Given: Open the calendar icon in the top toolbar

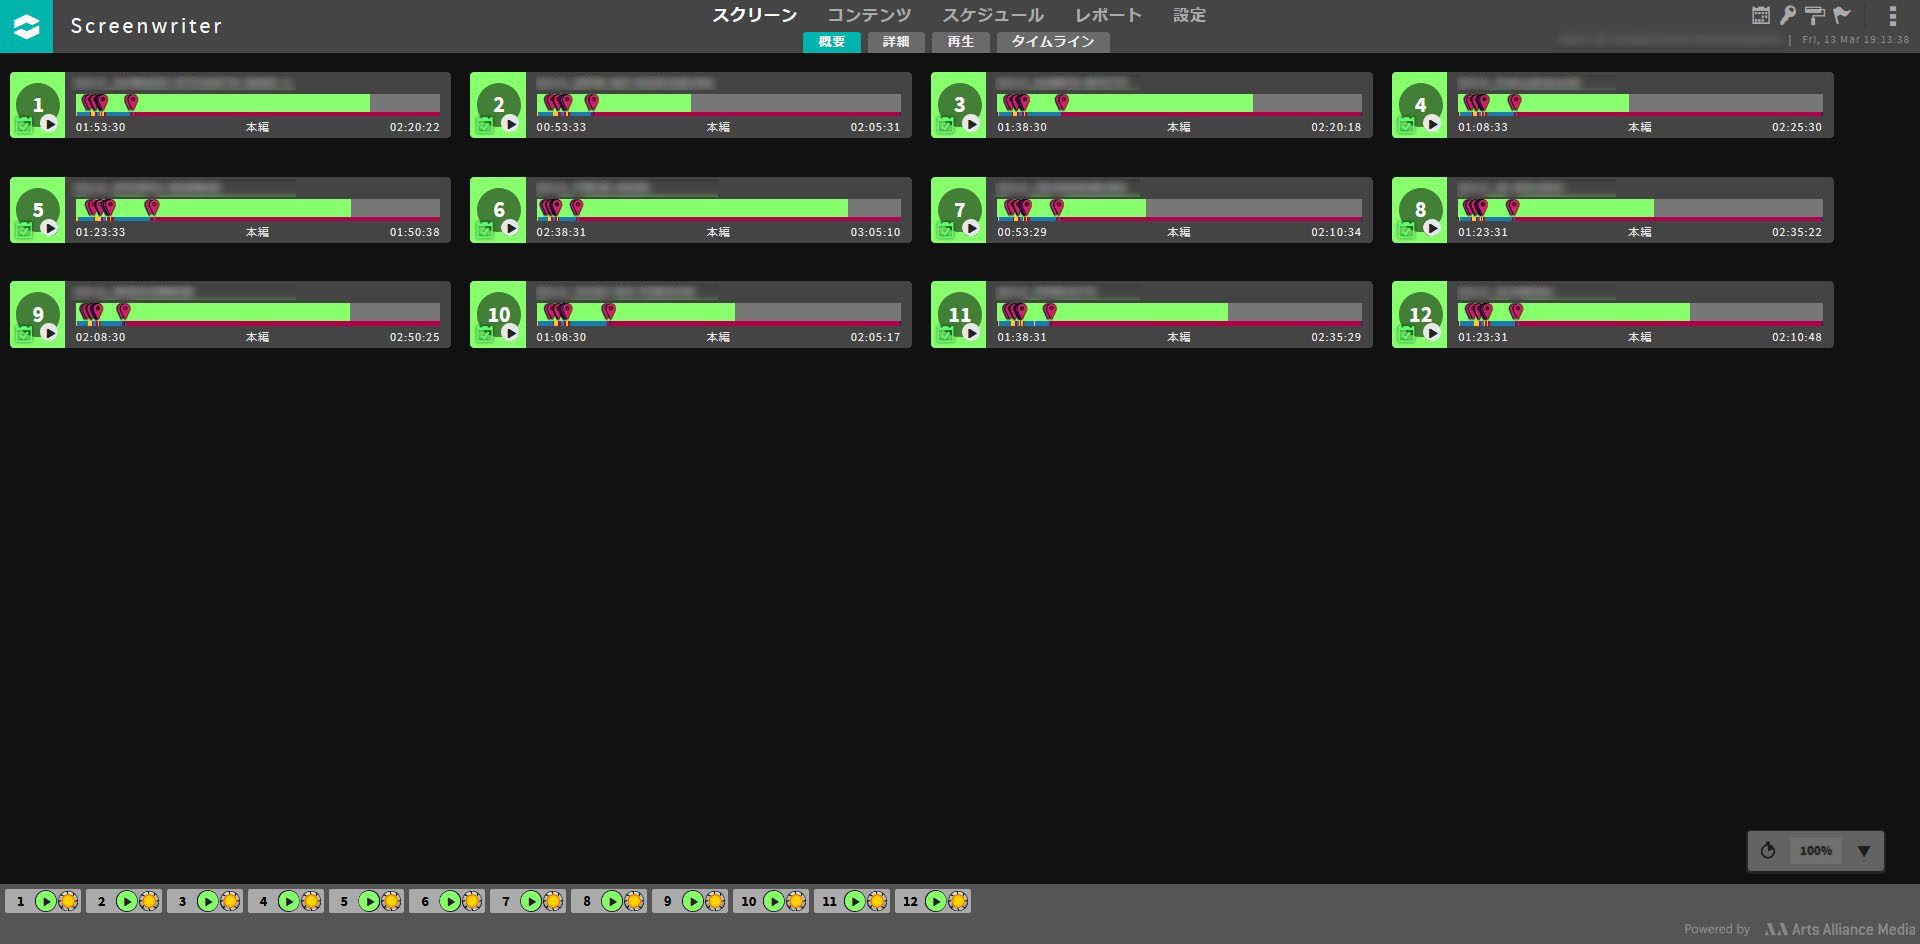Looking at the screenshot, I should [x=1761, y=15].
